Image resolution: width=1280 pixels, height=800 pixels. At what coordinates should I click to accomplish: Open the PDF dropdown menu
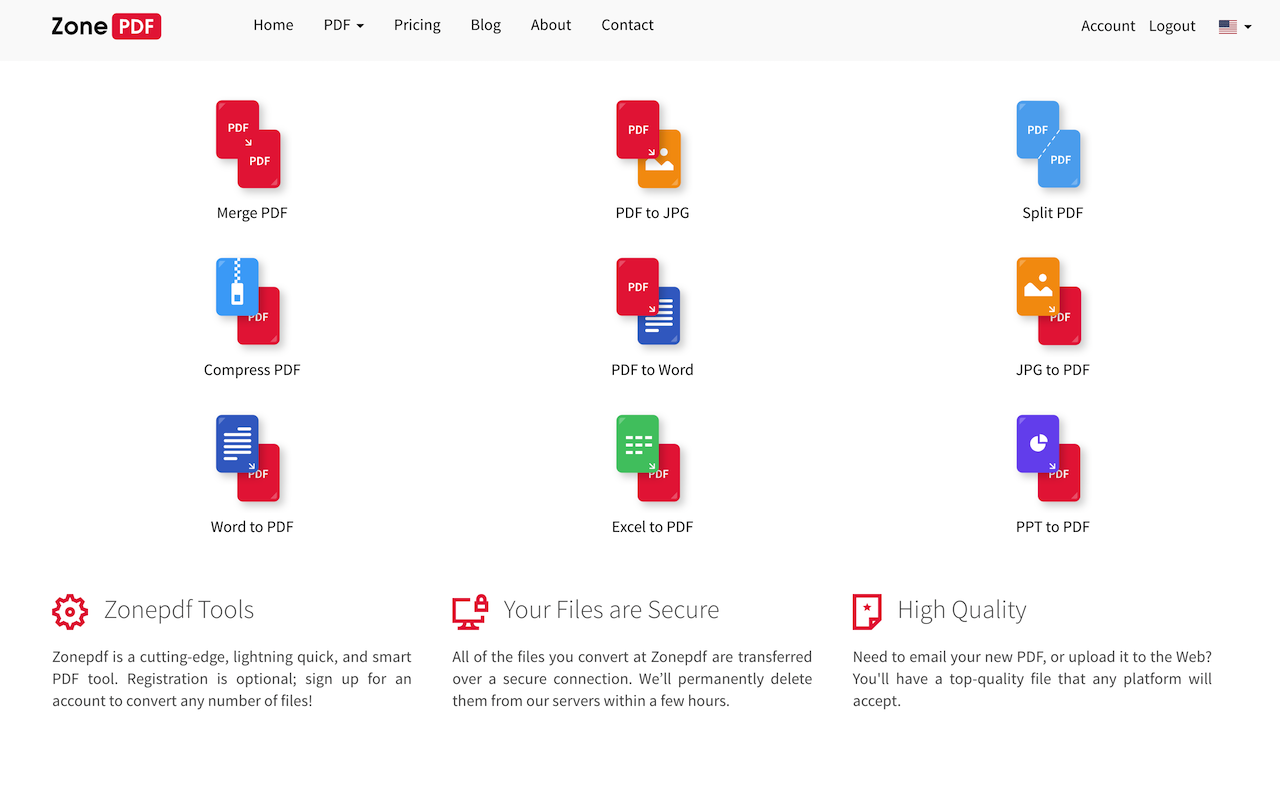(x=343, y=25)
